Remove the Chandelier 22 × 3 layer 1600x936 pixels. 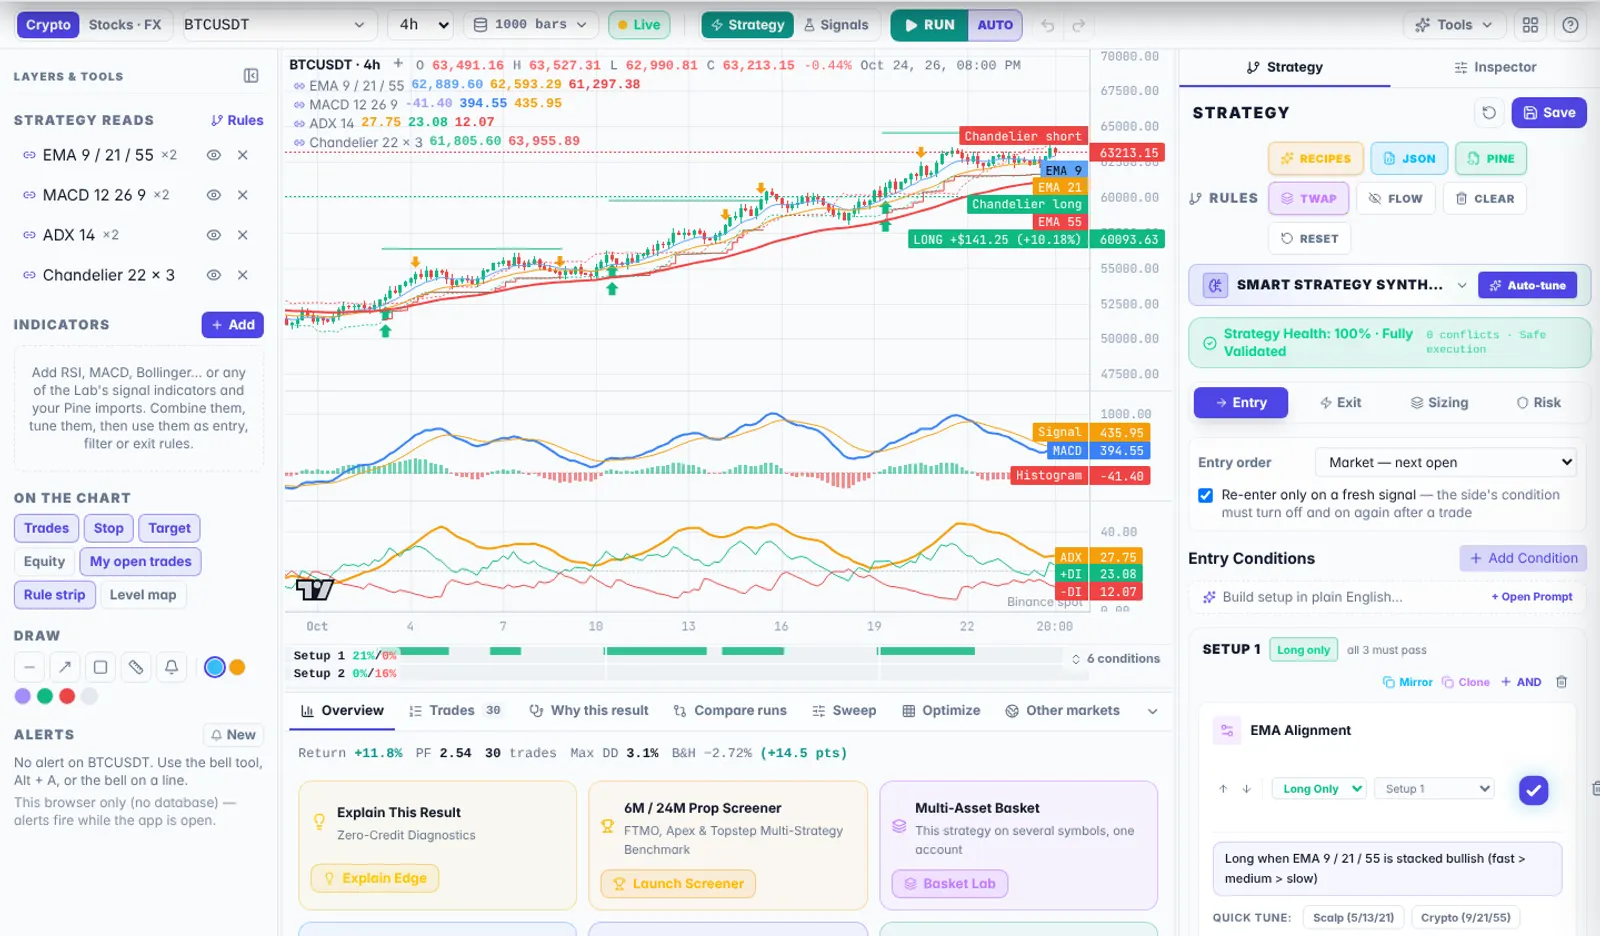pos(242,275)
